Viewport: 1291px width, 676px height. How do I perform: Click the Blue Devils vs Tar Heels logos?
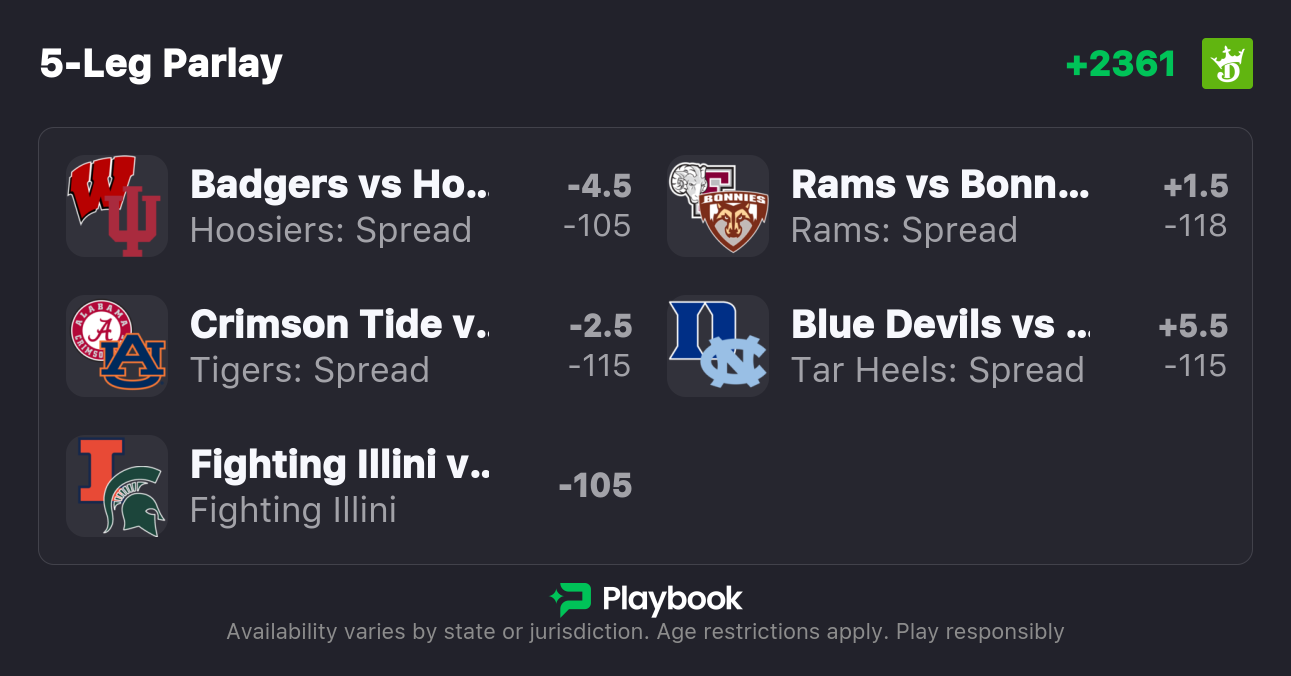(718, 346)
